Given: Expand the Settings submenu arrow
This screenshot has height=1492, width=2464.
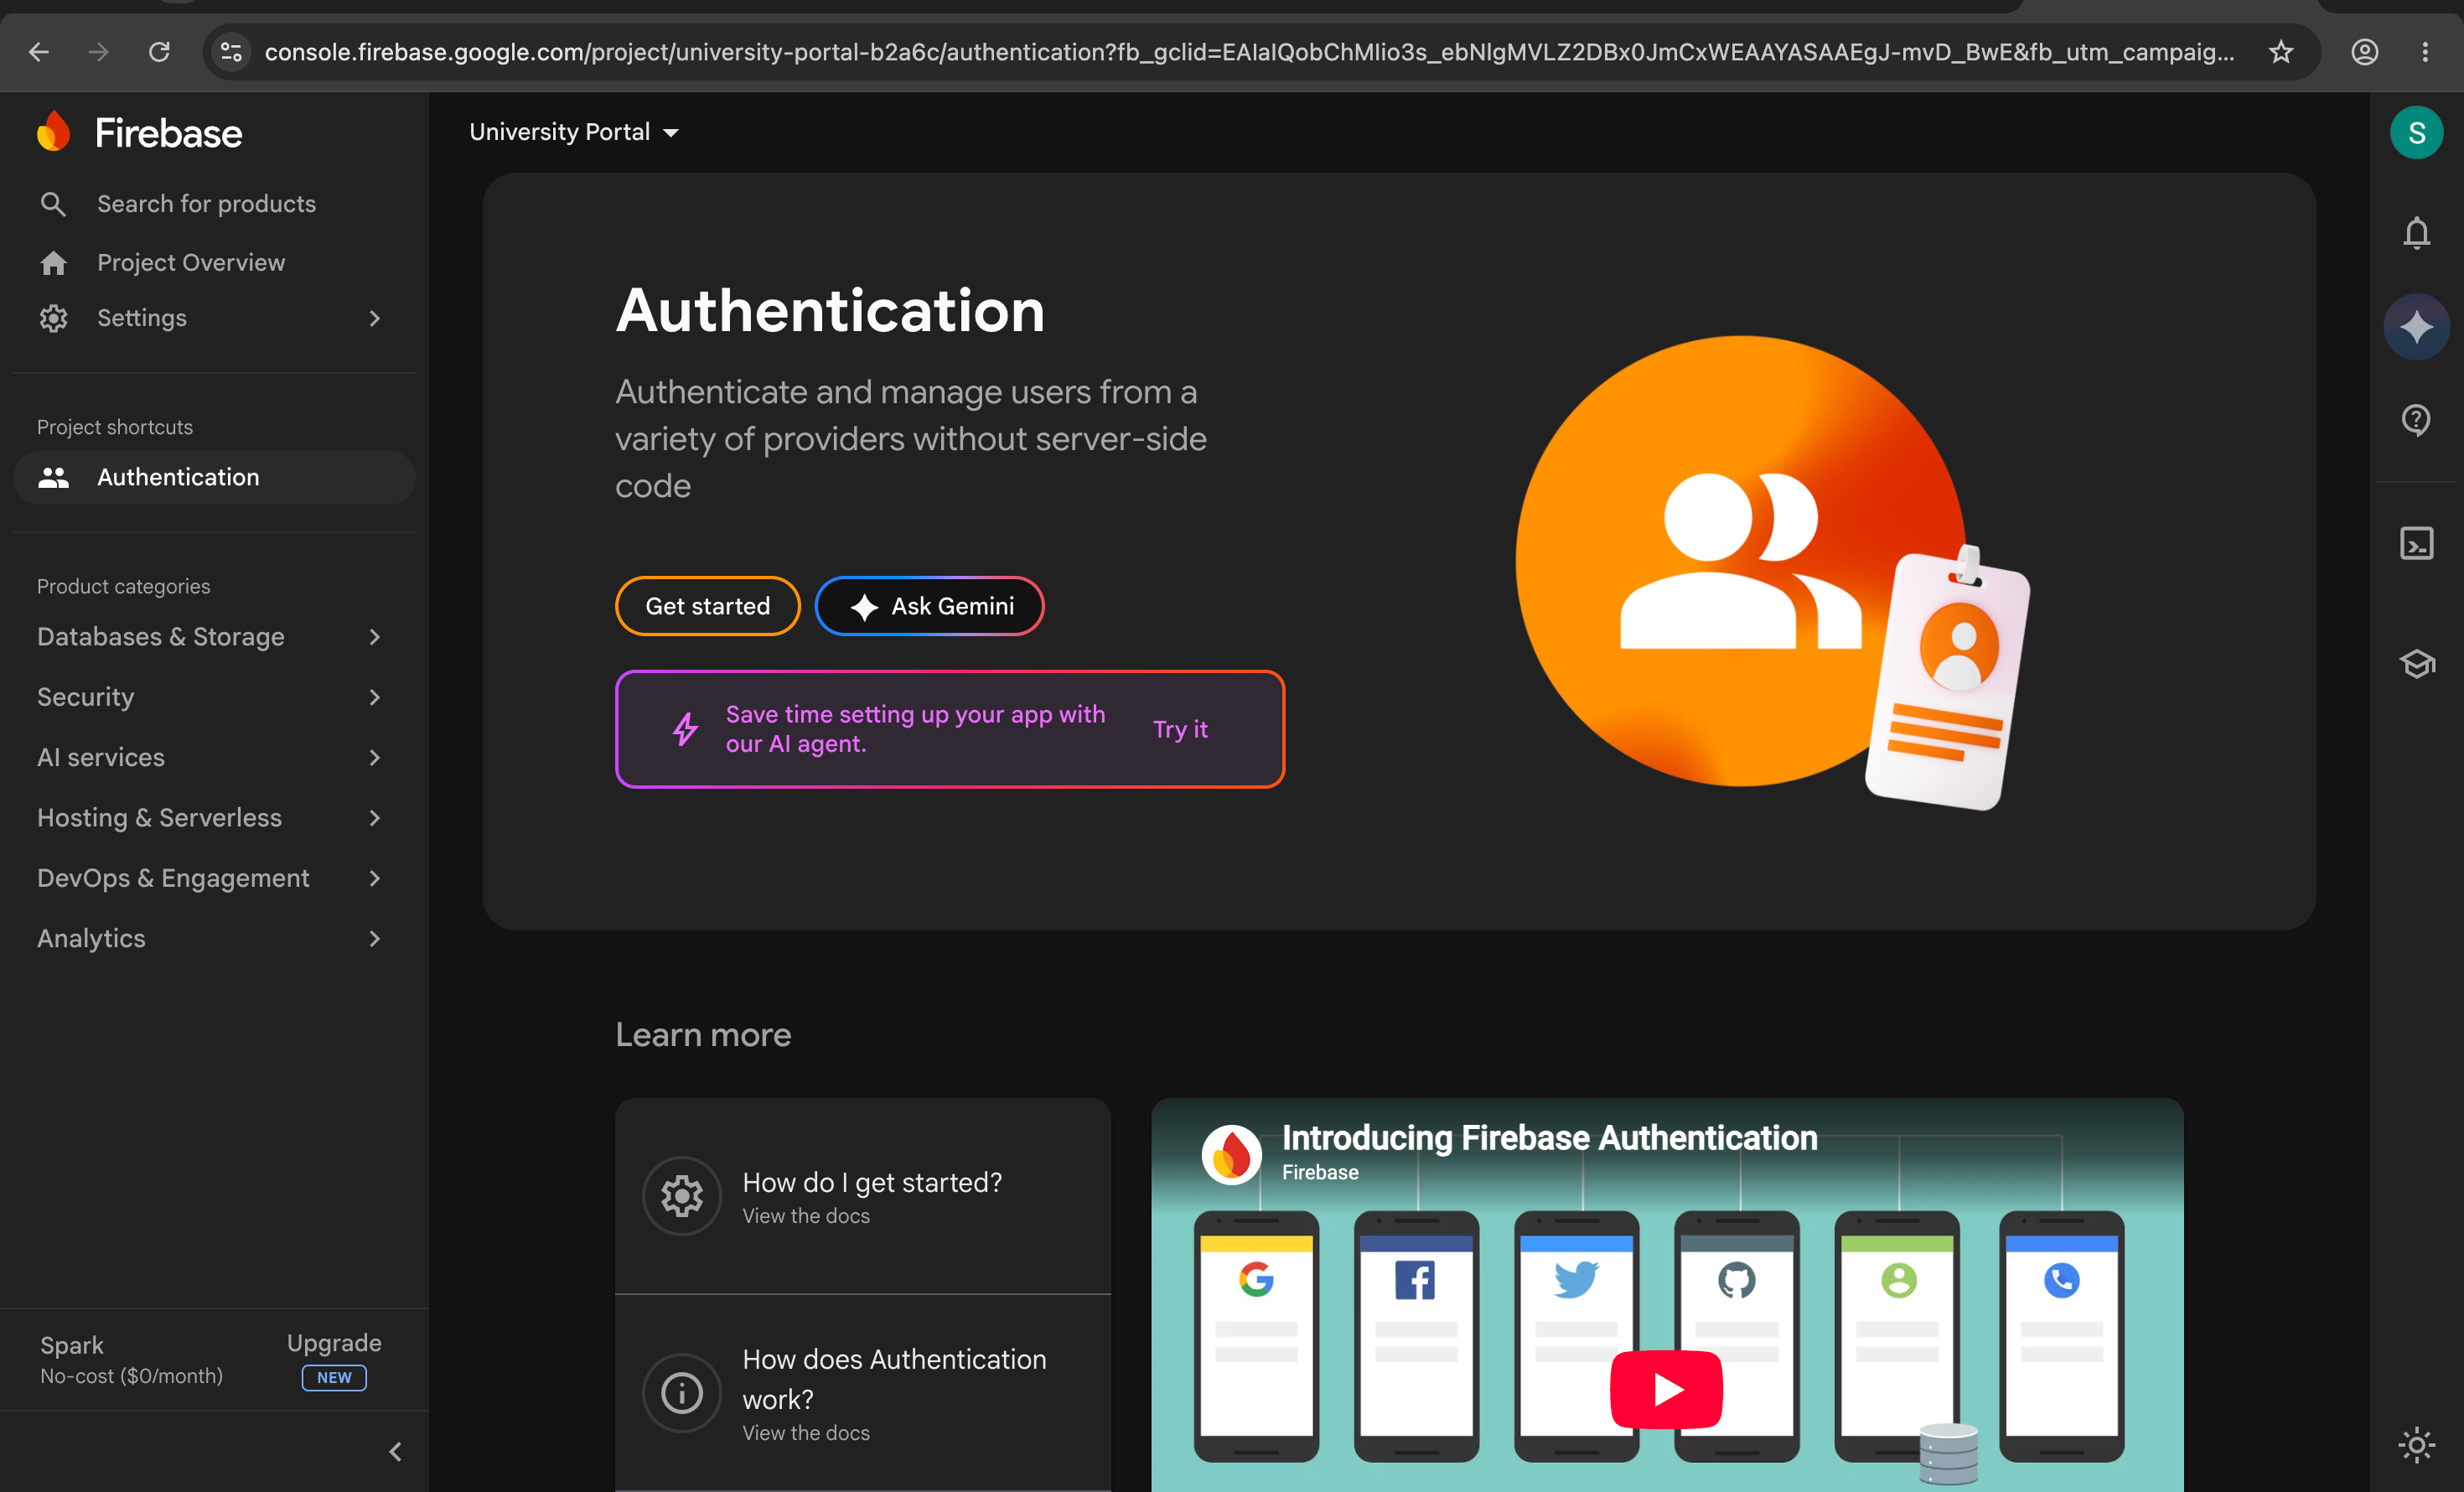Looking at the screenshot, I should (x=375, y=318).
